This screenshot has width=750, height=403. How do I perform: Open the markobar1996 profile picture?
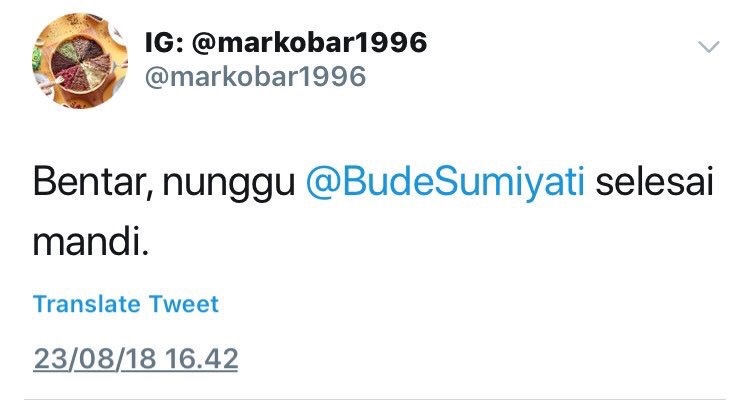pos(80,61)
